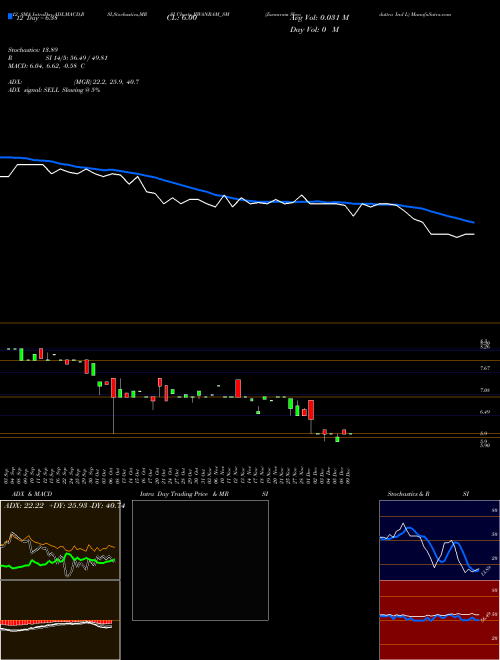Screen dimensions: 500x660
Task: Click the MACD: 6.04, 6.62, -0.58 line
Action: point(47,66)
